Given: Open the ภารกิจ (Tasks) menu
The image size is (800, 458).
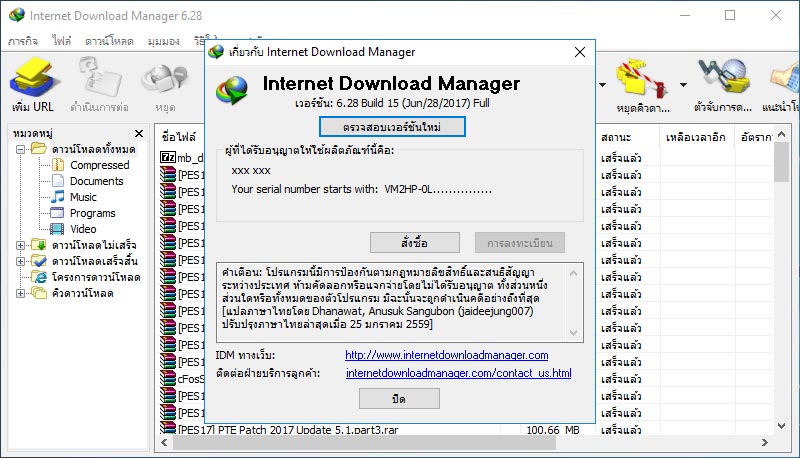Looking at the screenshot, I should pos(23,41).
